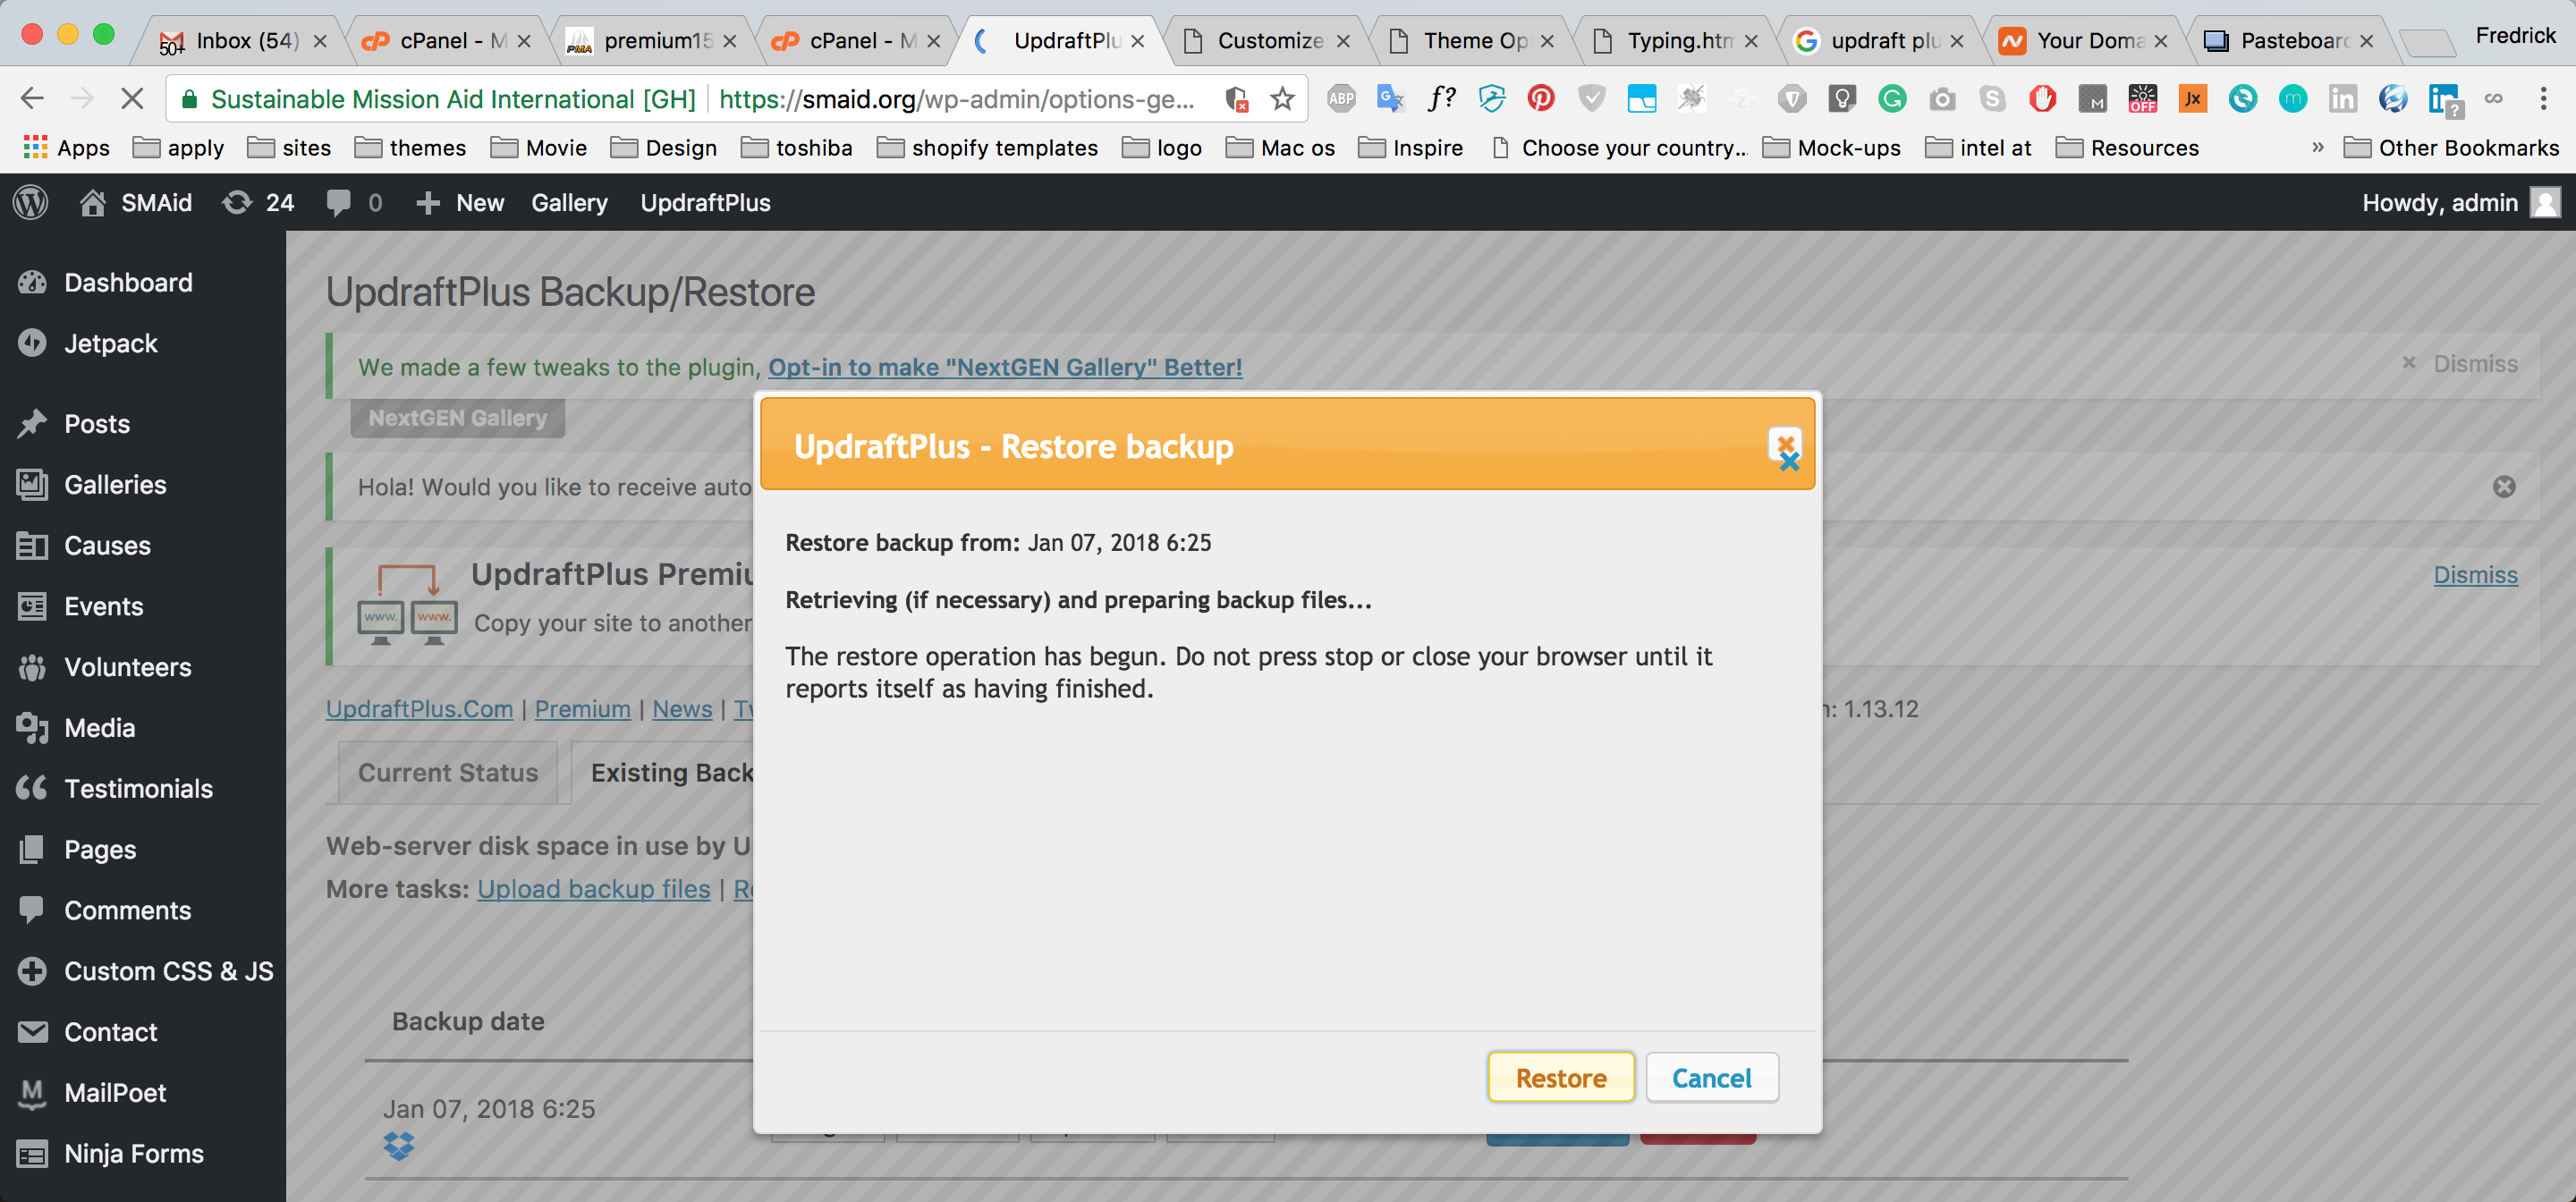Open MailPoet in the sidebar
Viewport: 2576px width, 1202px height.
point(115,1093)
